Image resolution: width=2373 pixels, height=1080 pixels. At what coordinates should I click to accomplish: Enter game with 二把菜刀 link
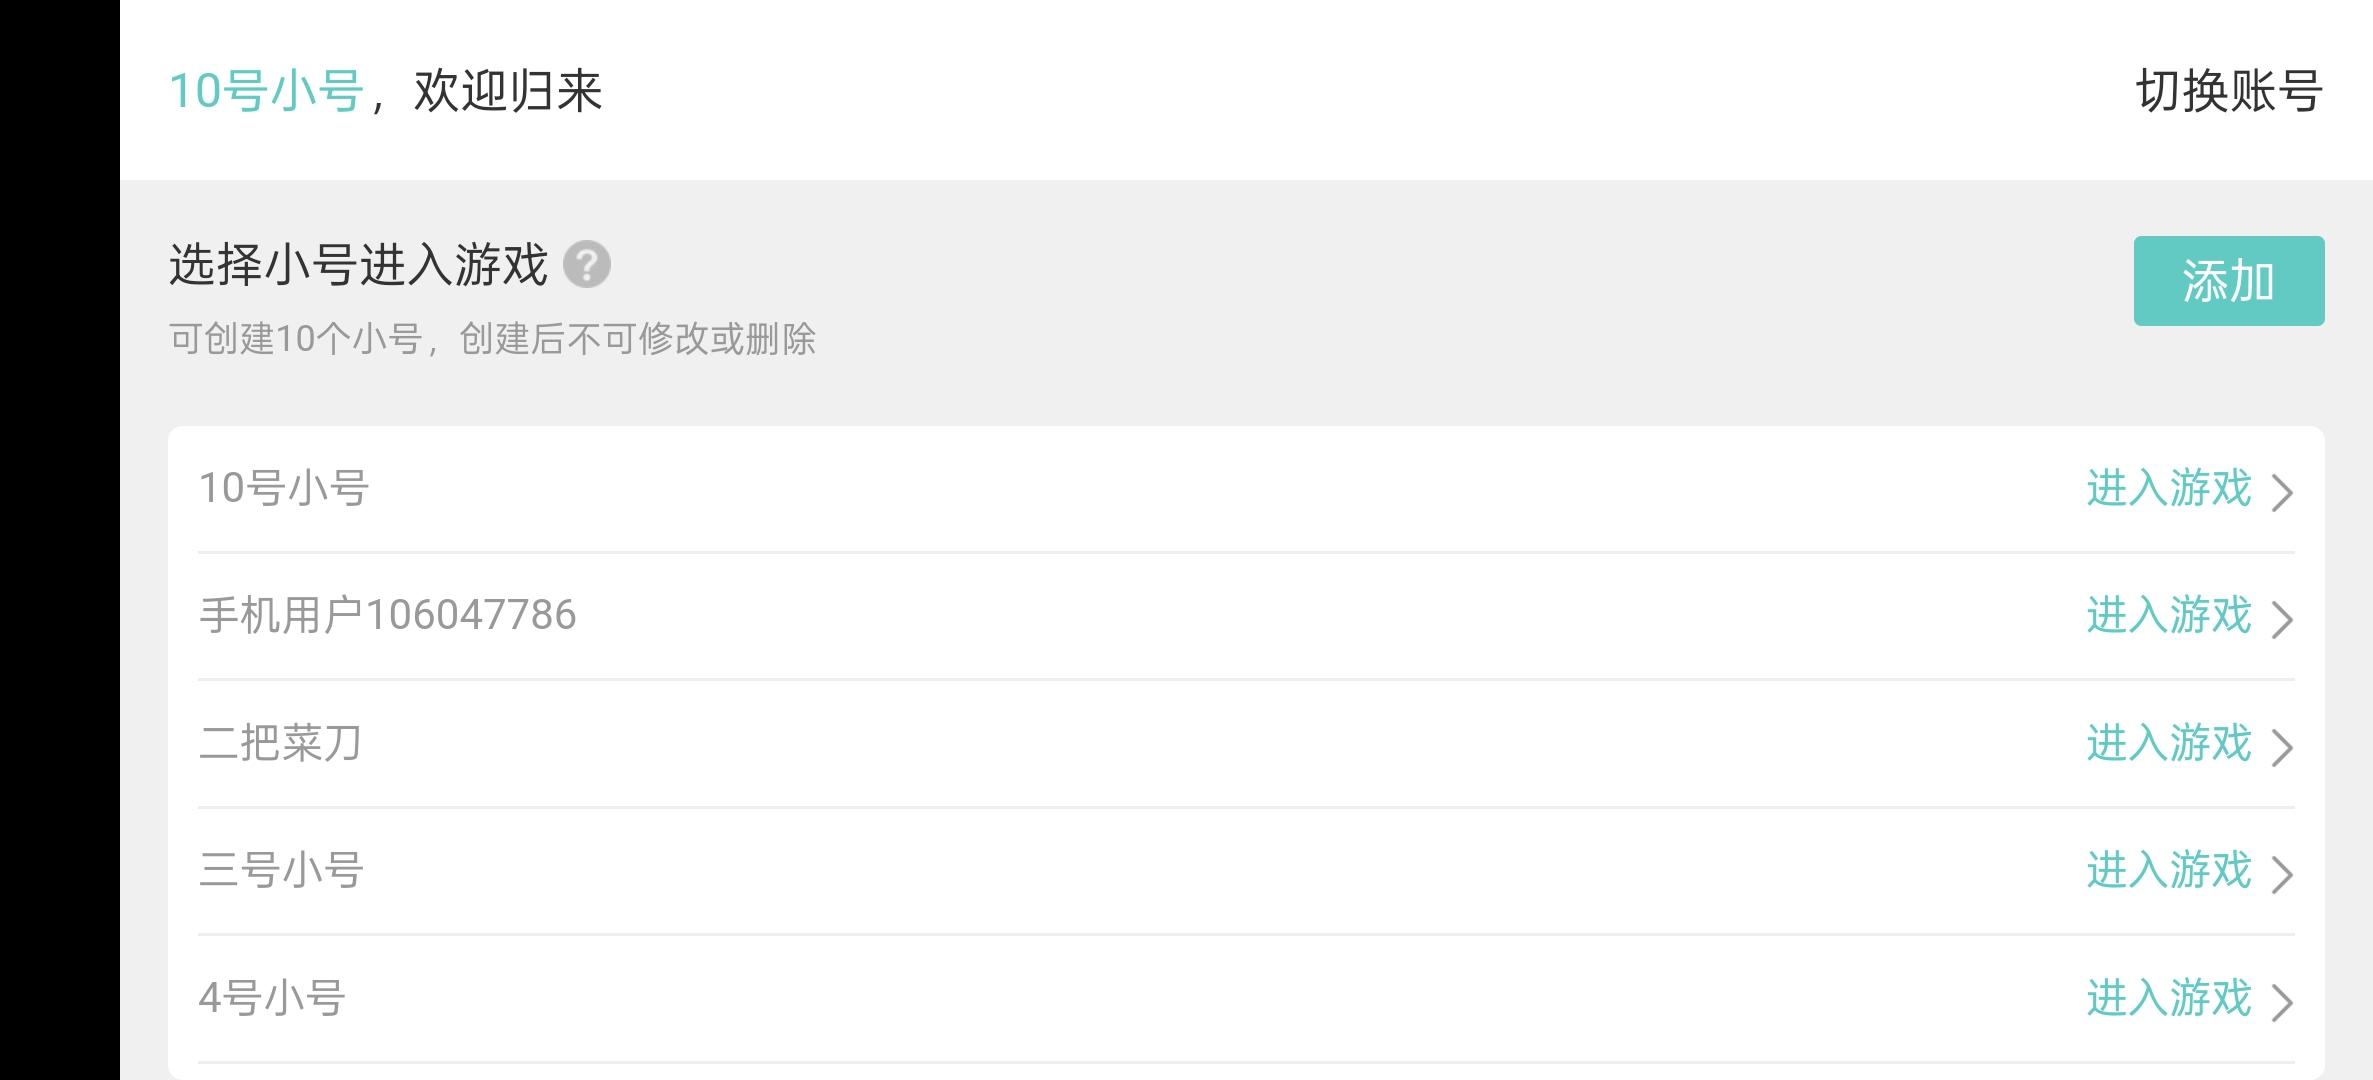tap(2169, 743)
